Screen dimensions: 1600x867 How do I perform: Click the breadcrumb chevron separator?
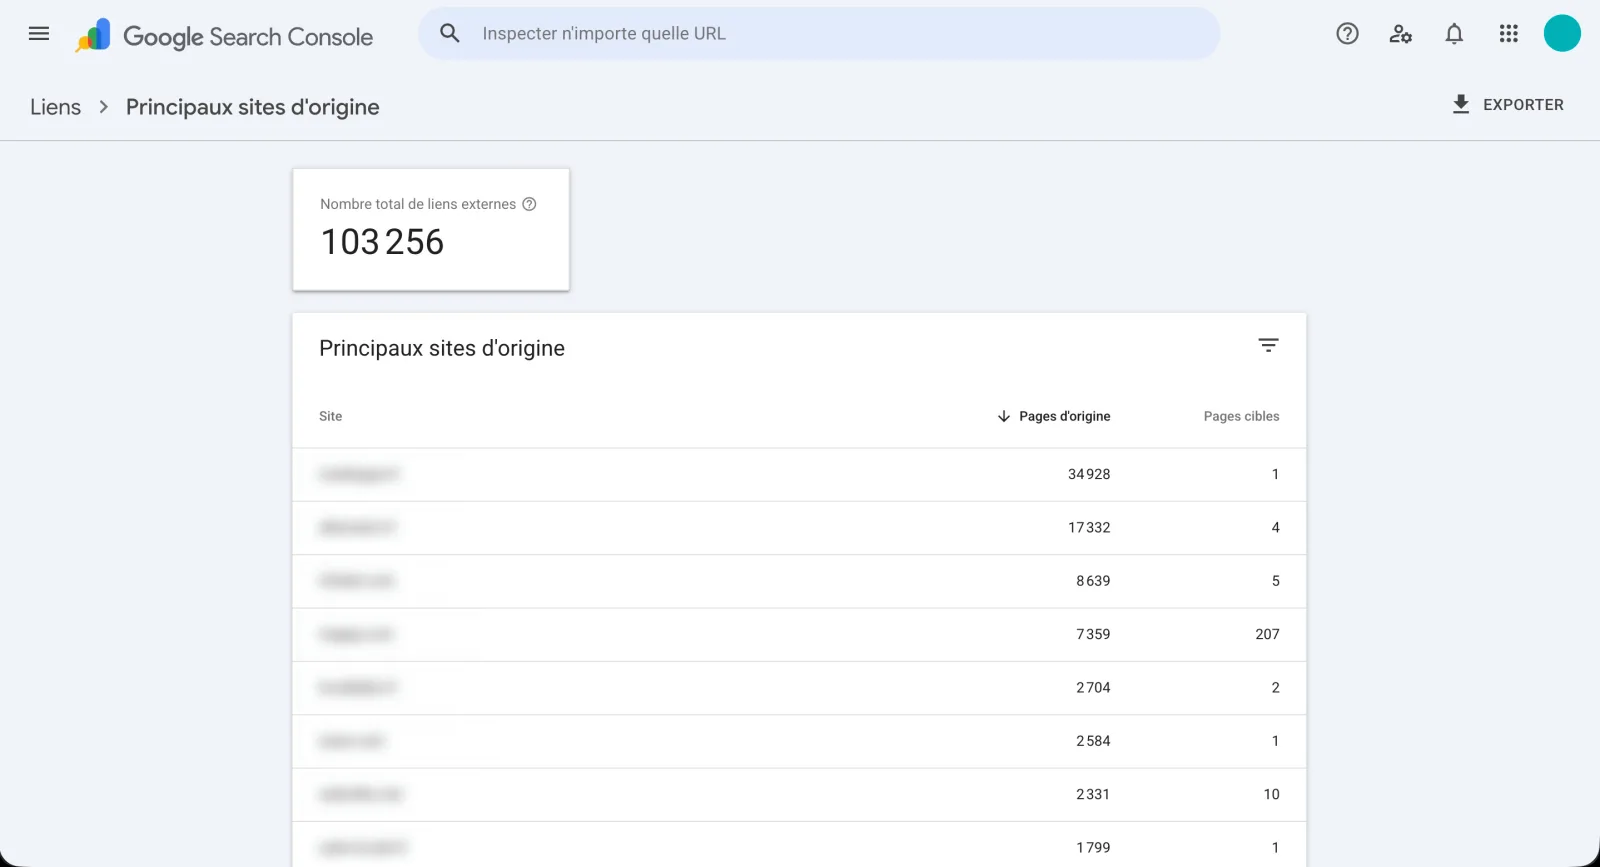pos(103,106)
